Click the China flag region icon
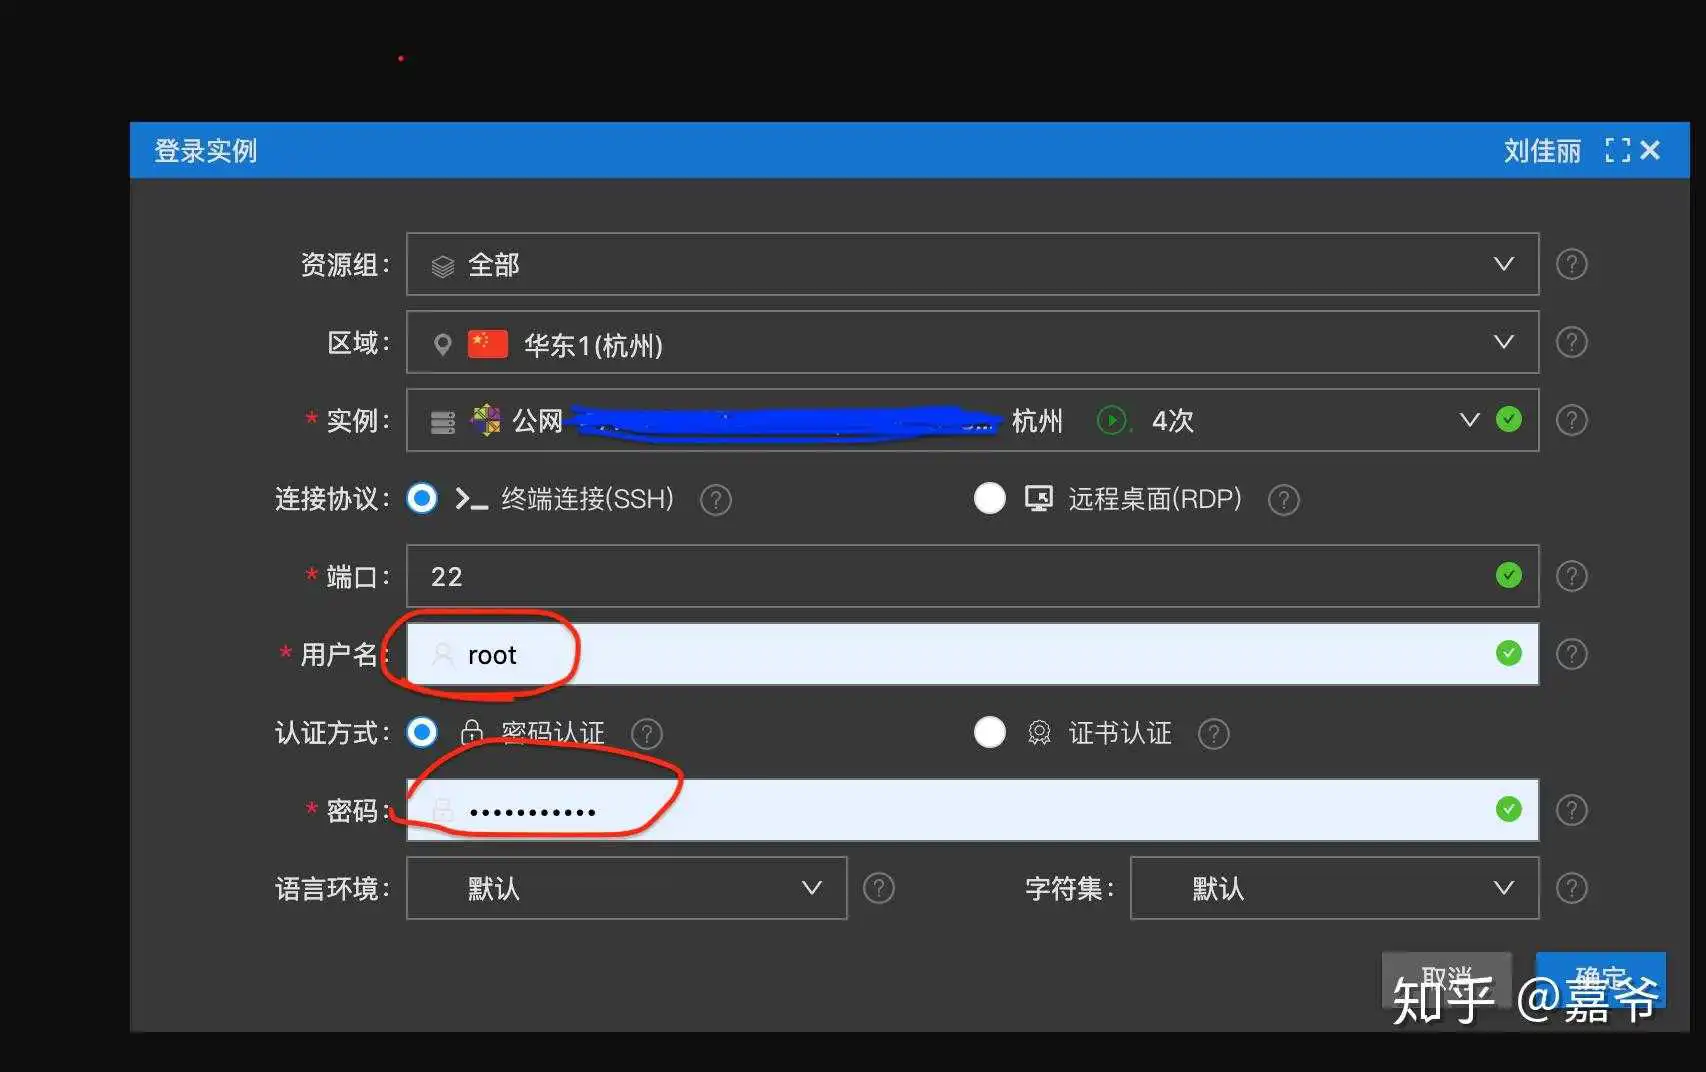 click(x=488, y=344)
